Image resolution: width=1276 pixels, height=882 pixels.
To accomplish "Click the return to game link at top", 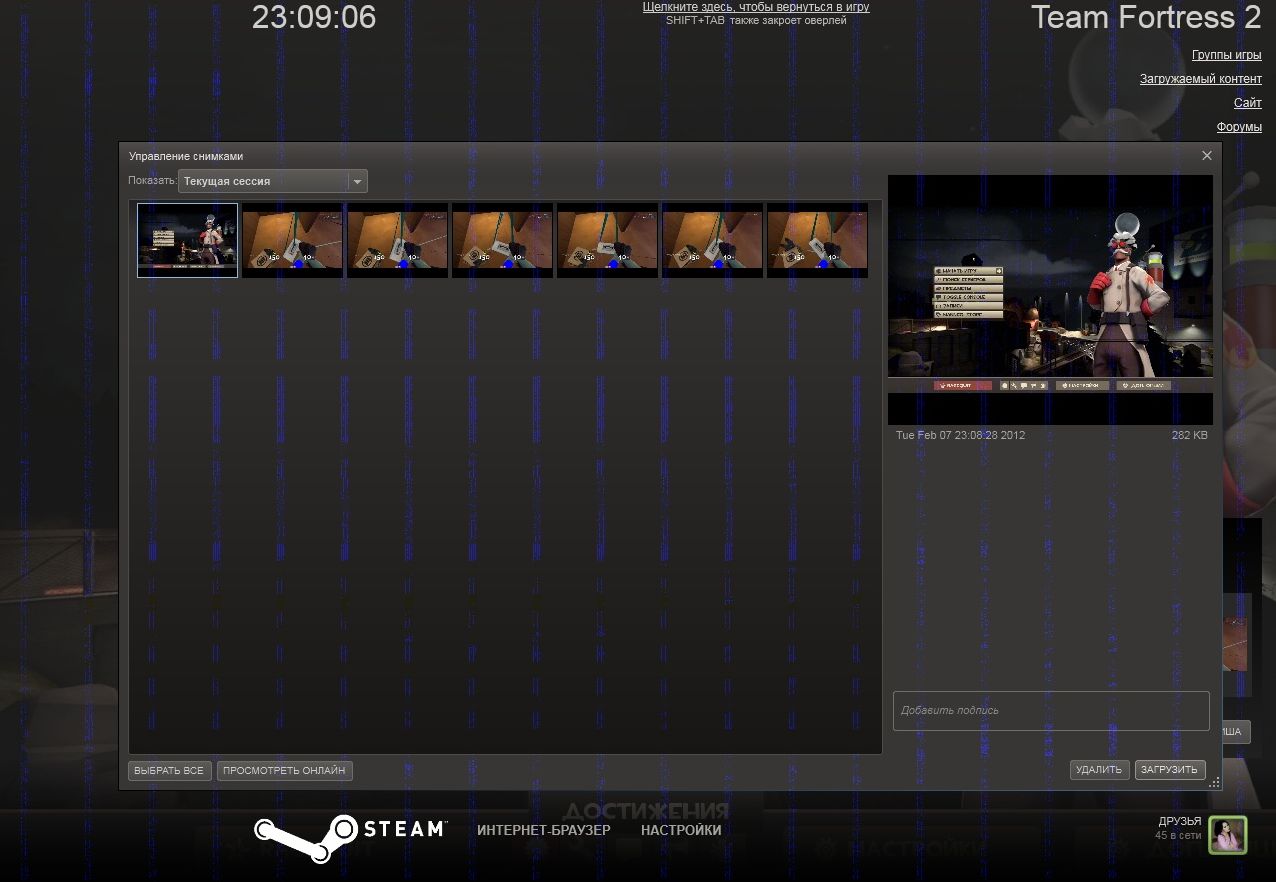I will coord(756,7).
